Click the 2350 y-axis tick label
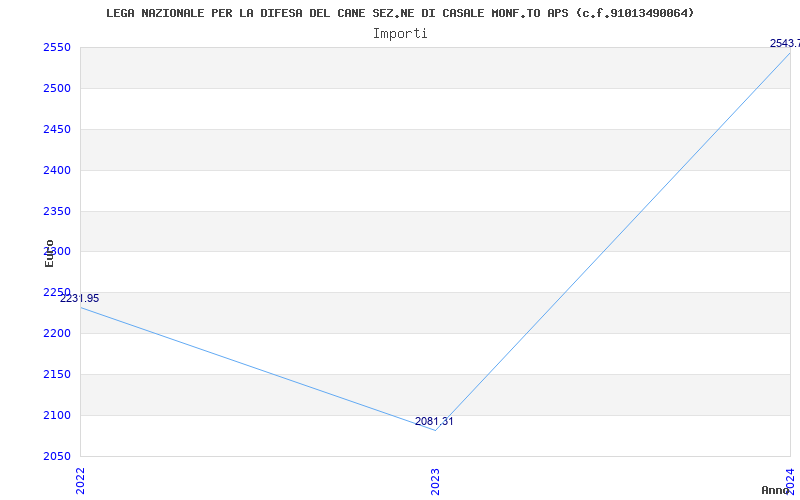The width and height of the screenshot is (800, 500). point(56,211)
